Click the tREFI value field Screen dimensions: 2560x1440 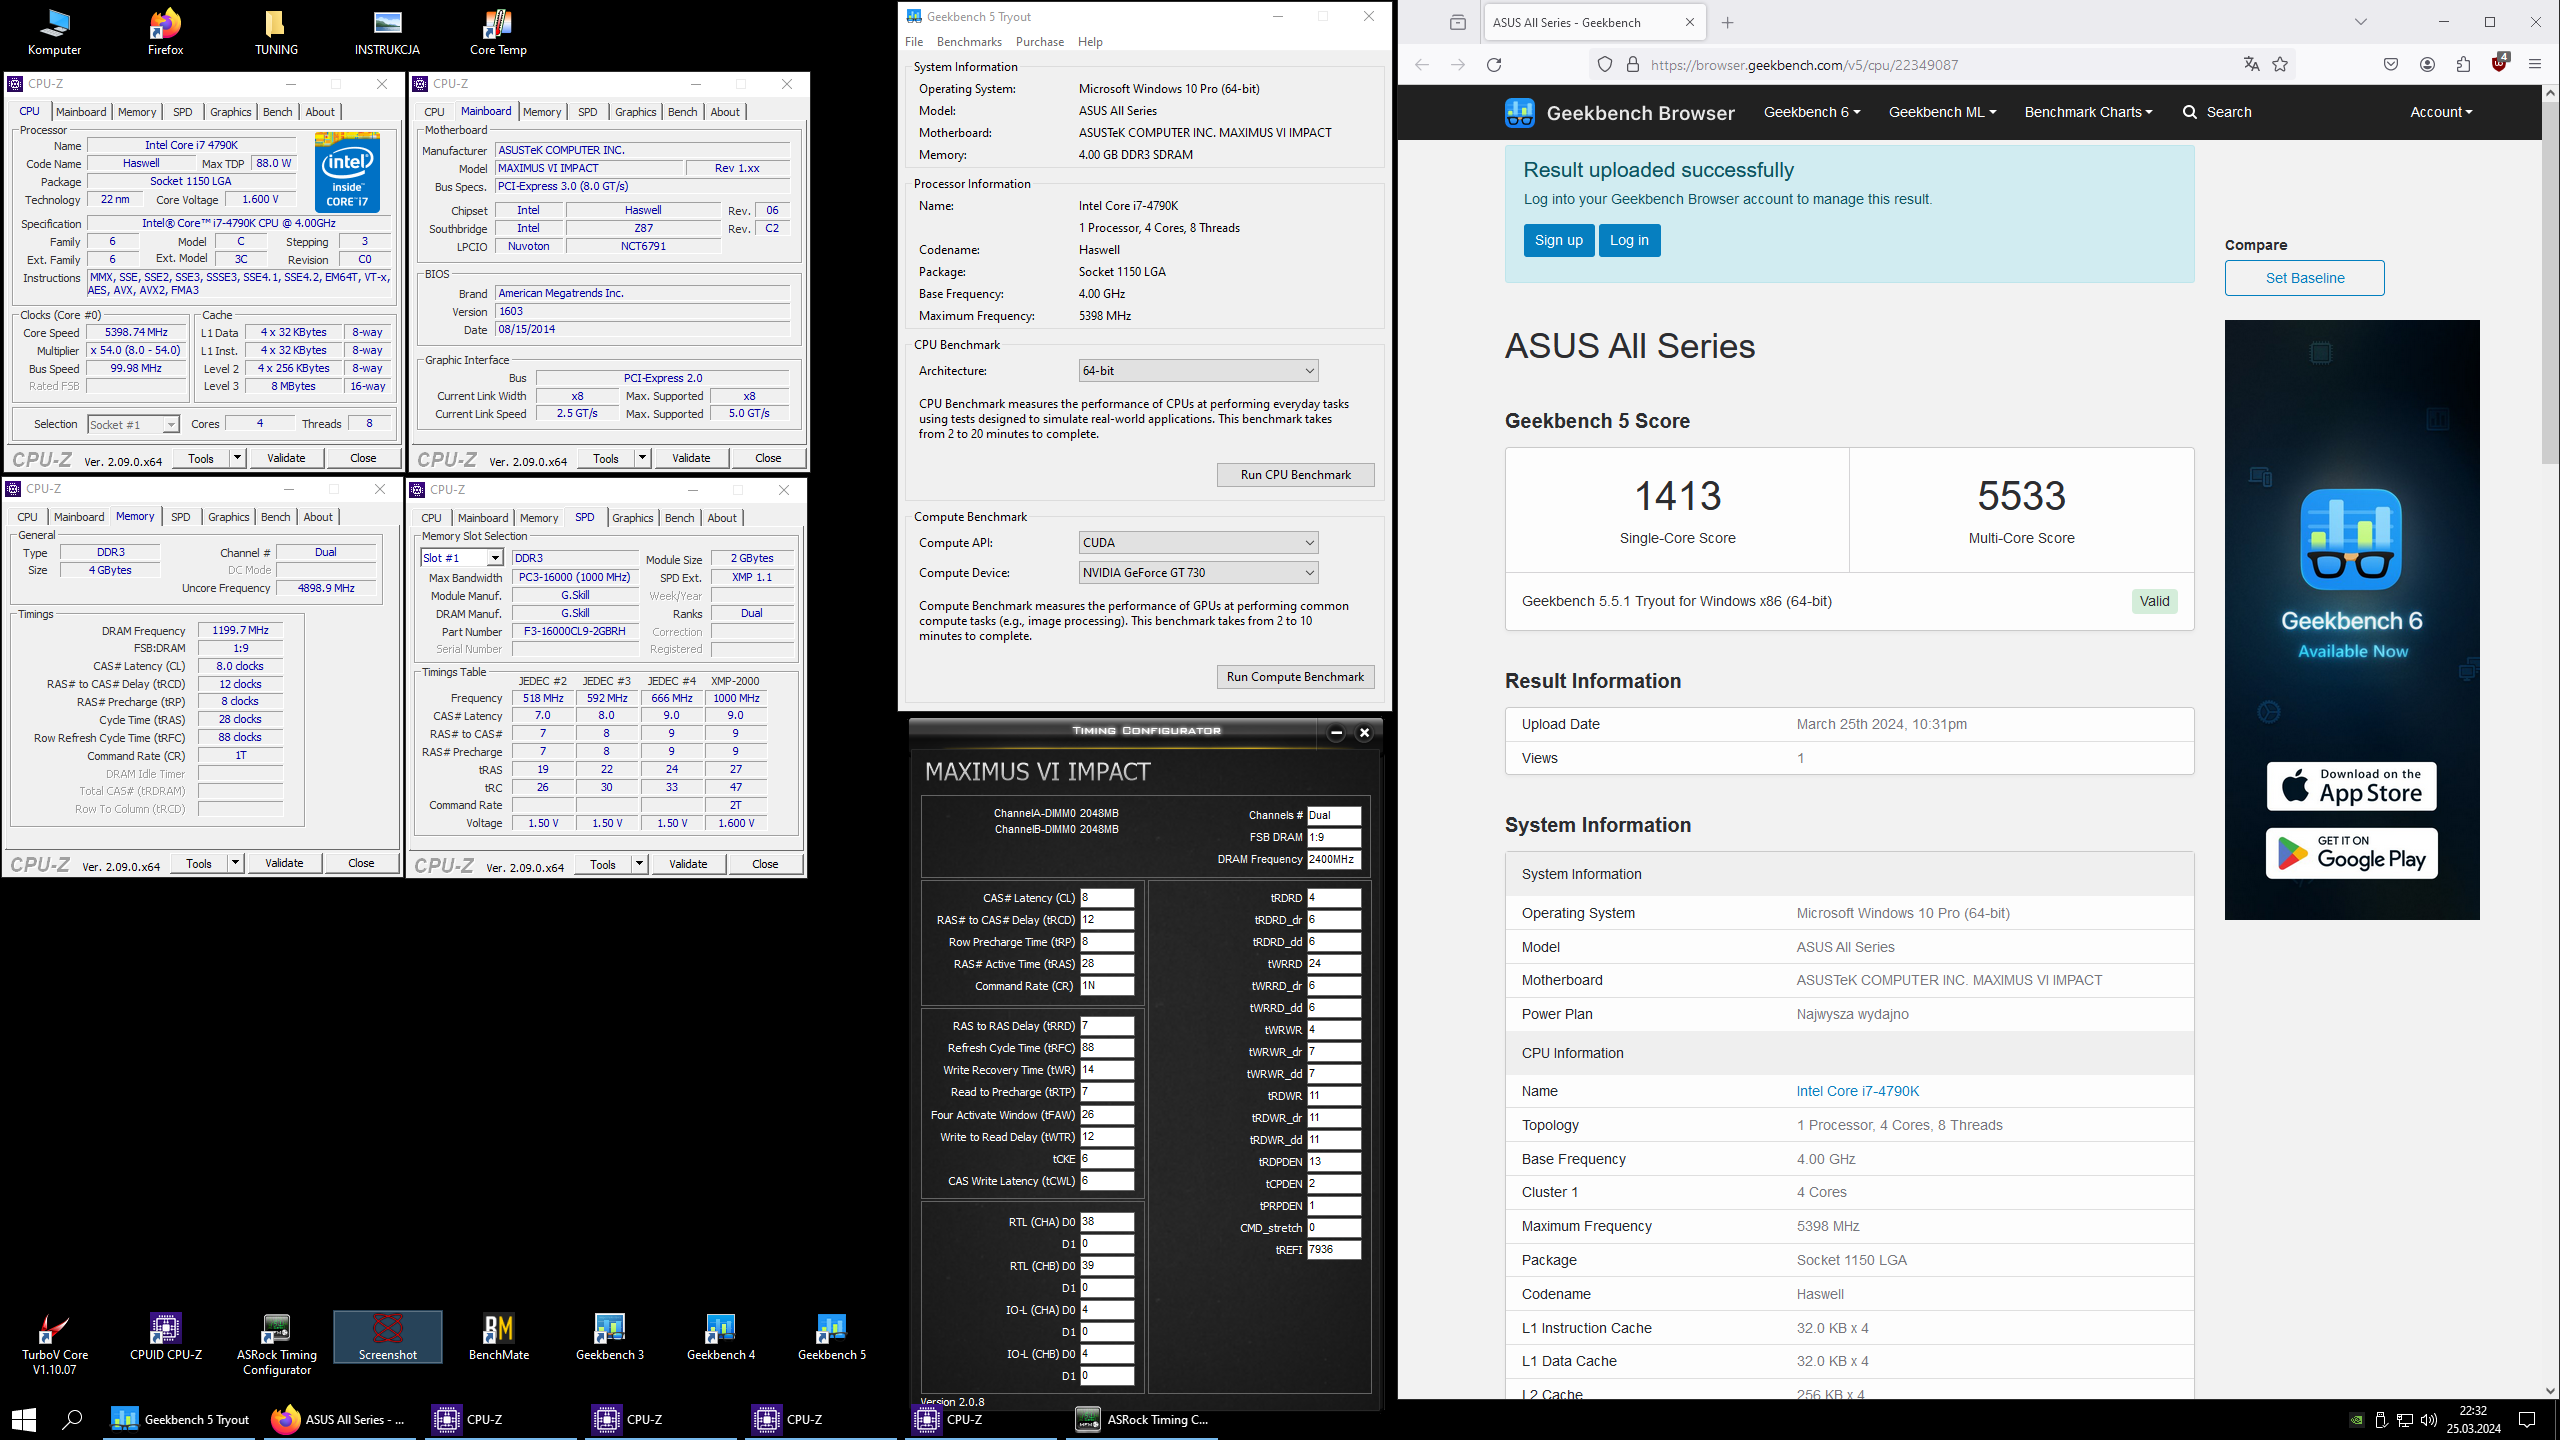[1334, 1250]
